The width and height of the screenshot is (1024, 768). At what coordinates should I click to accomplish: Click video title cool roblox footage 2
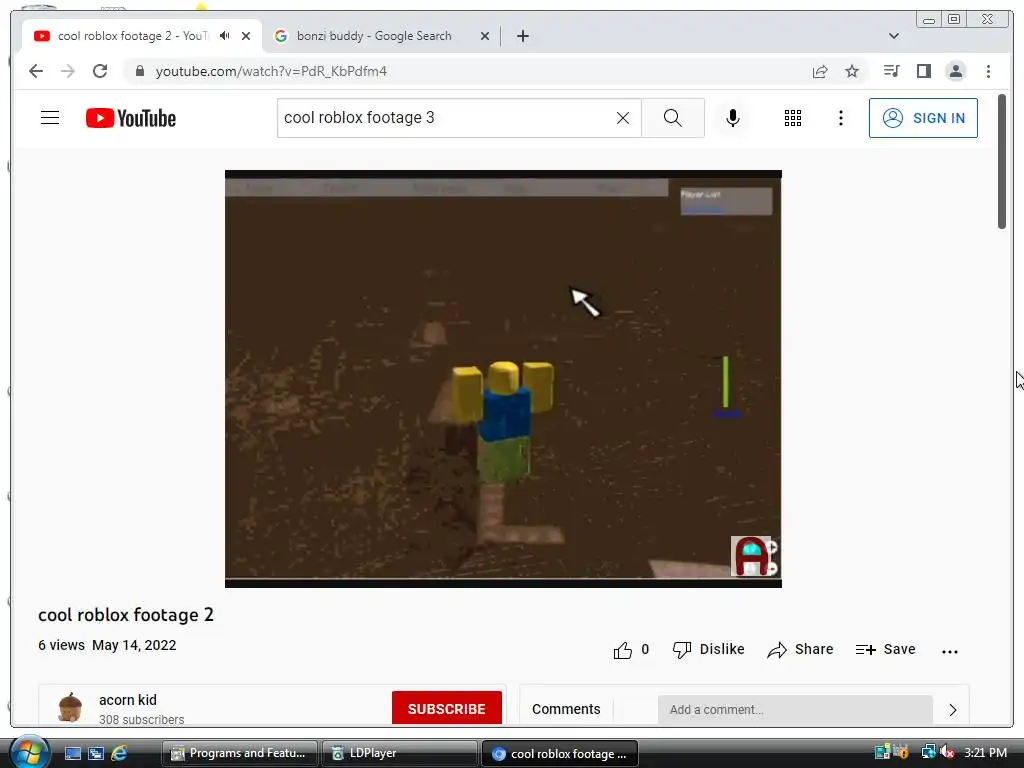click(x=126, y=615)
